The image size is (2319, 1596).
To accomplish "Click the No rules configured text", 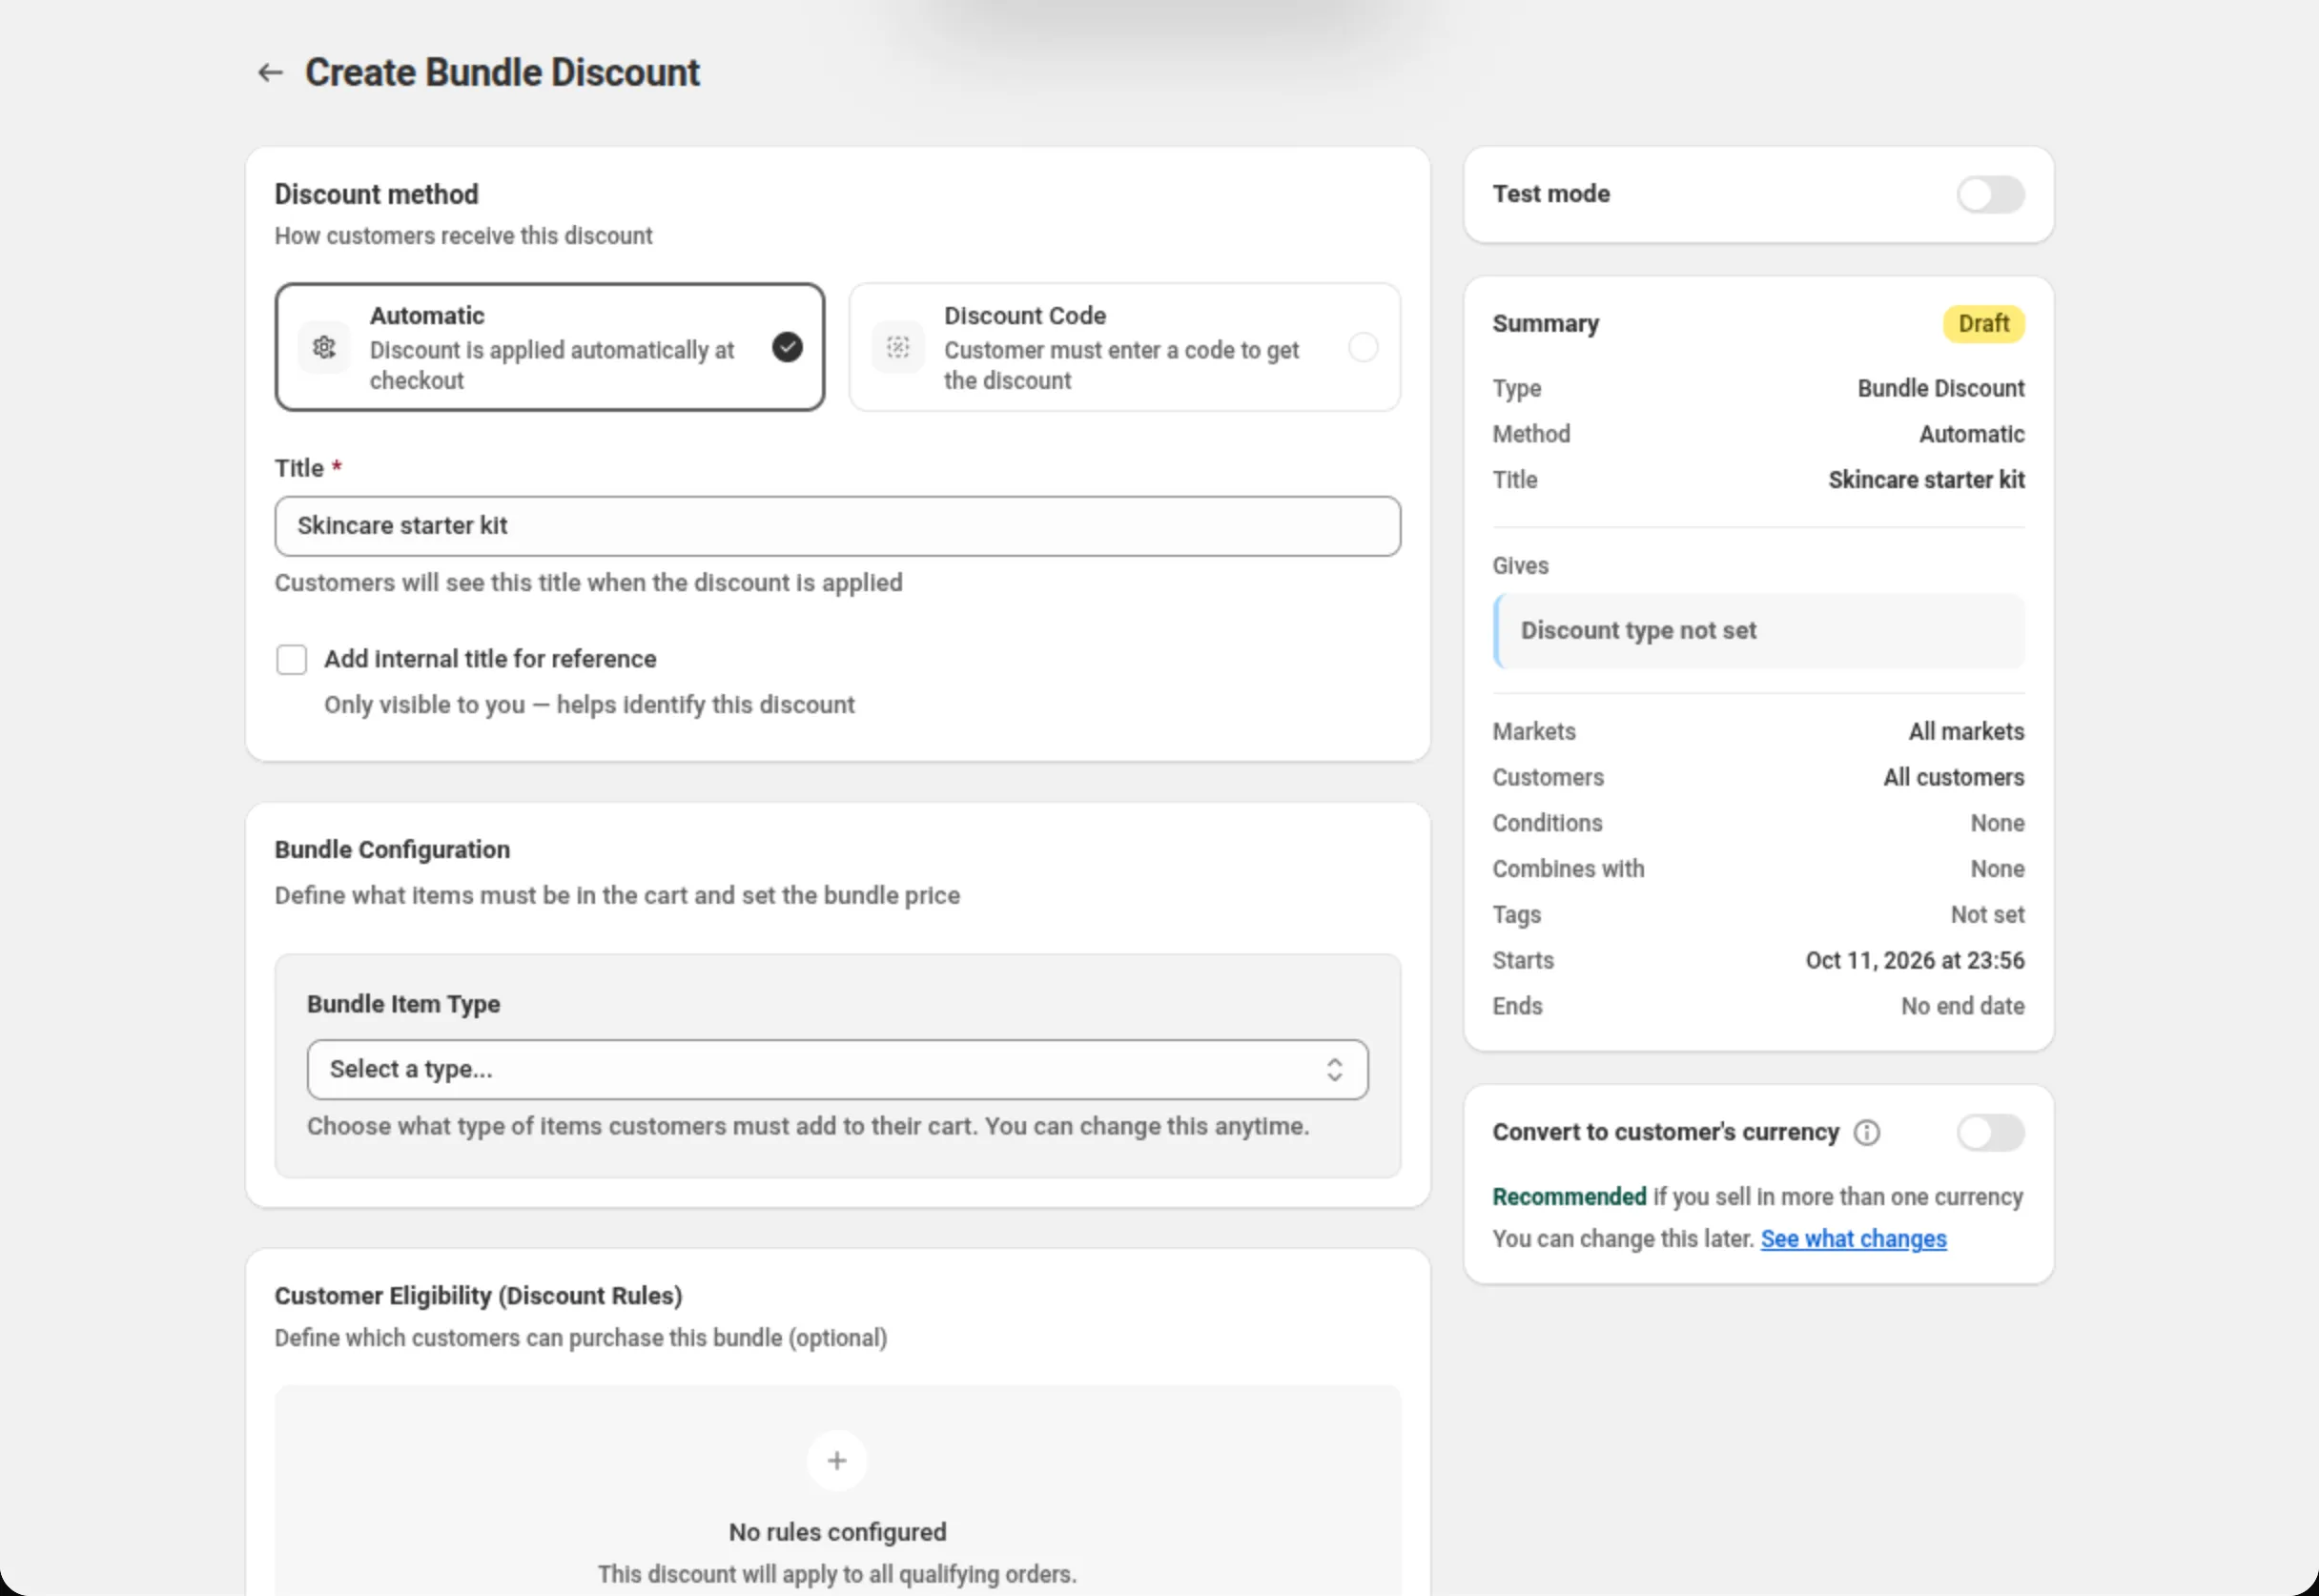I will (837, 1532).
